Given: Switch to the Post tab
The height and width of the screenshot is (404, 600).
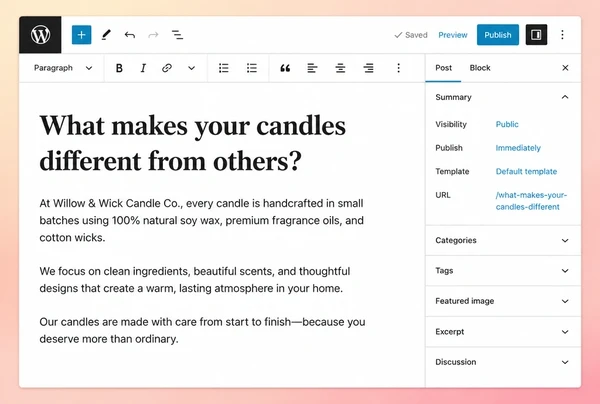Looking at the screenshot, I should click(443, 68).
